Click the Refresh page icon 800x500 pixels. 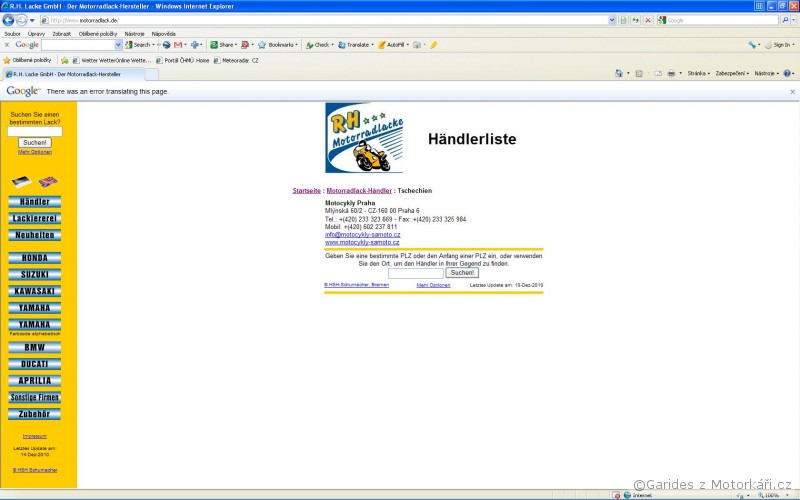(636, 20)
